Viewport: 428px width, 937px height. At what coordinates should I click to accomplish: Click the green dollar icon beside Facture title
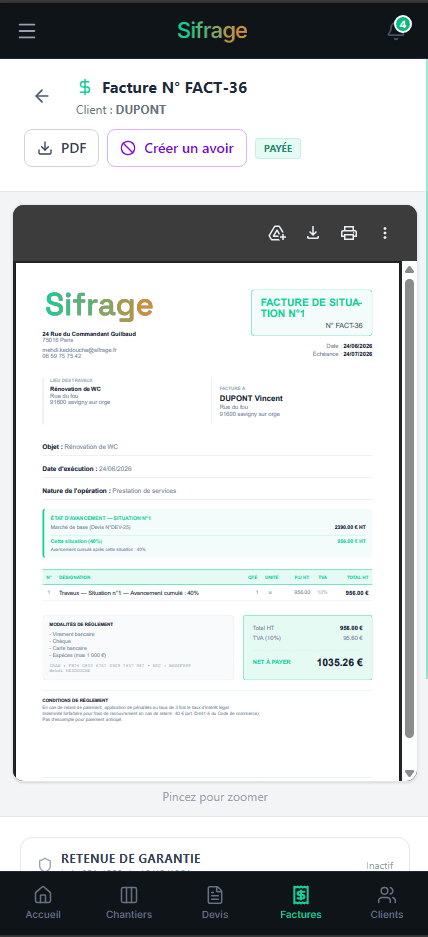coord(85,88)
